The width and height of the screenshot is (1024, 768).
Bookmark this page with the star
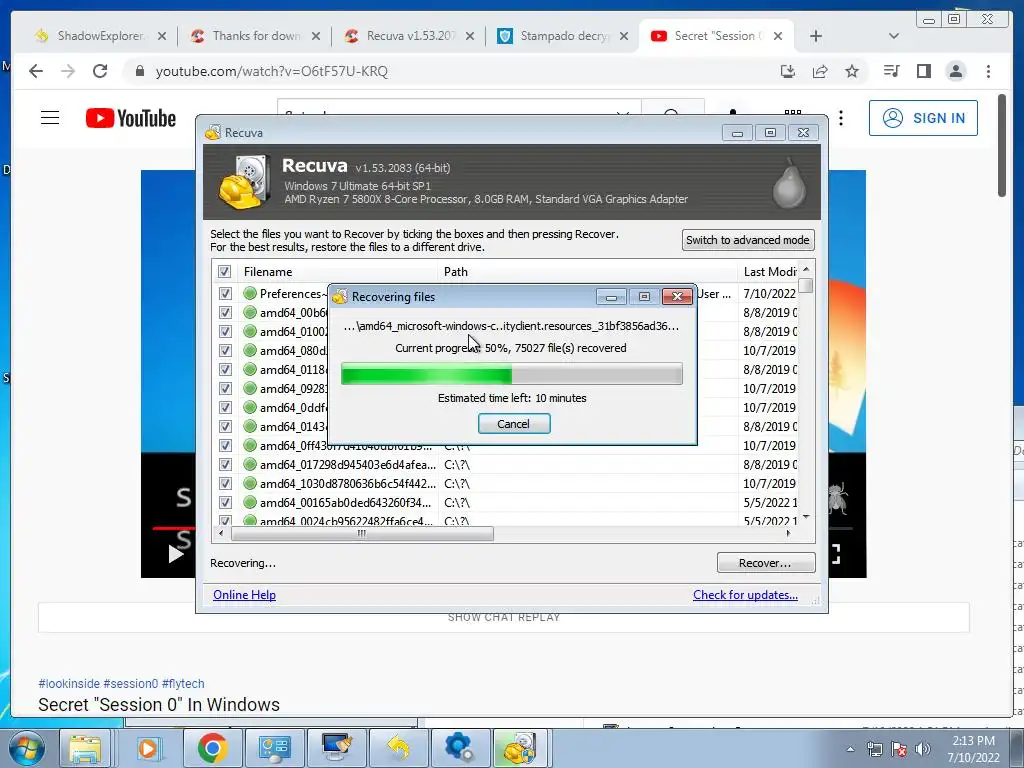click(852, 71)
